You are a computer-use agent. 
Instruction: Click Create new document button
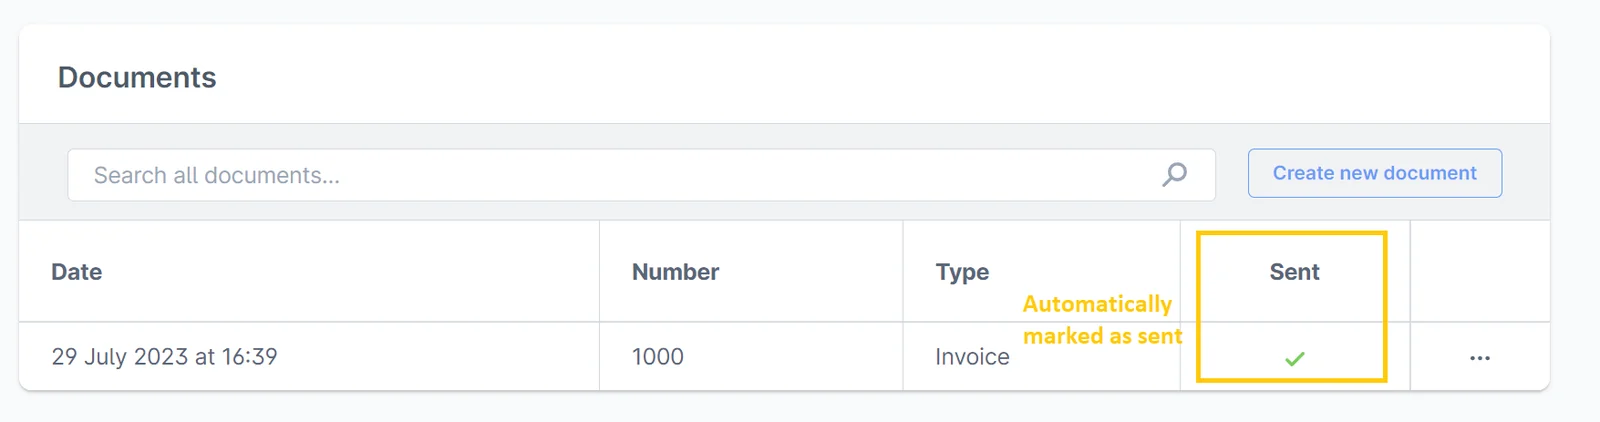(x=1374, y=173)
